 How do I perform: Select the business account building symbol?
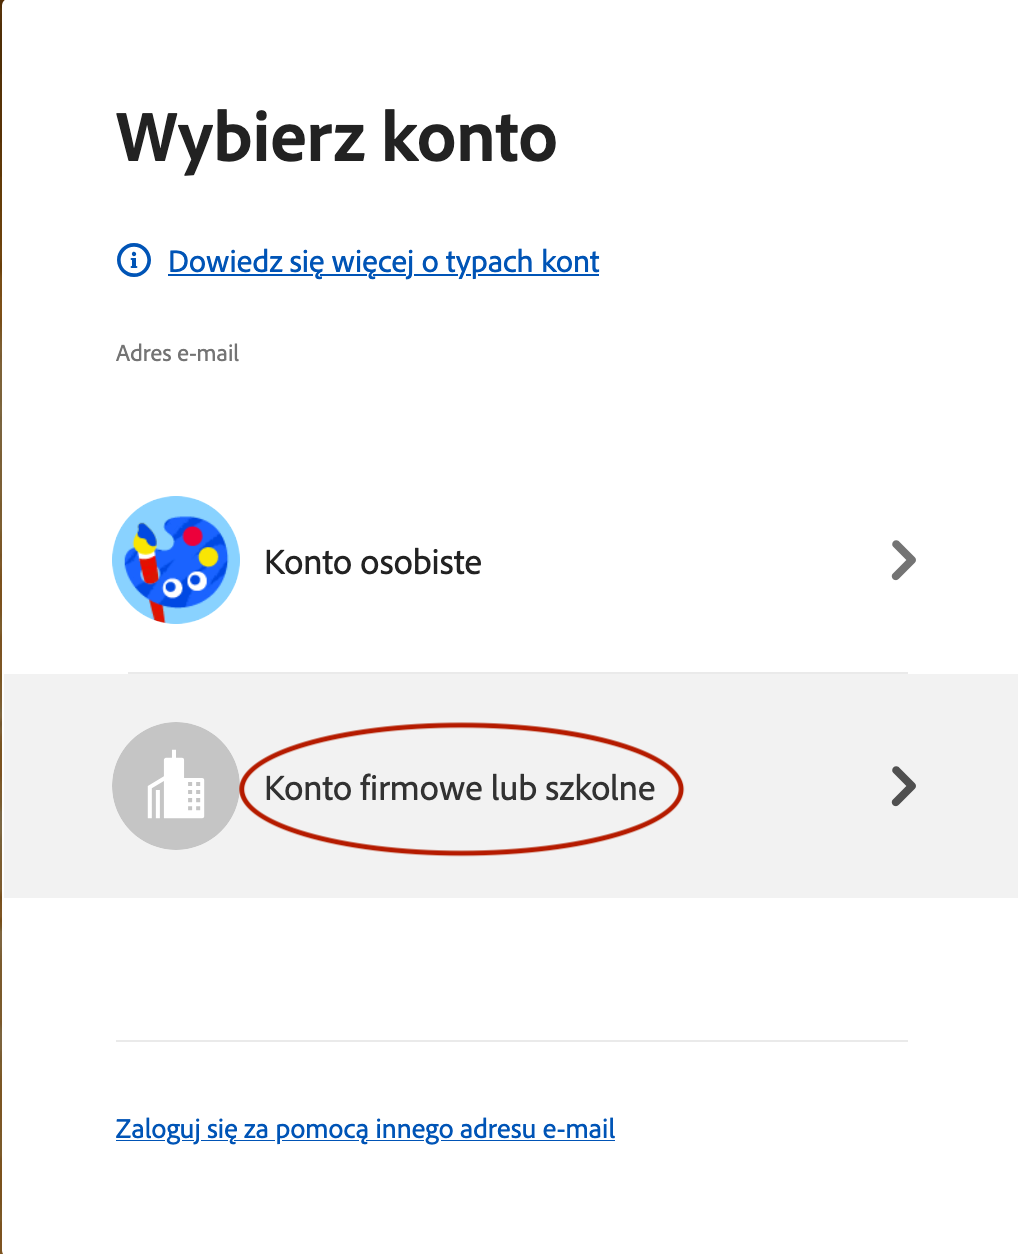(x=175, y=786)
